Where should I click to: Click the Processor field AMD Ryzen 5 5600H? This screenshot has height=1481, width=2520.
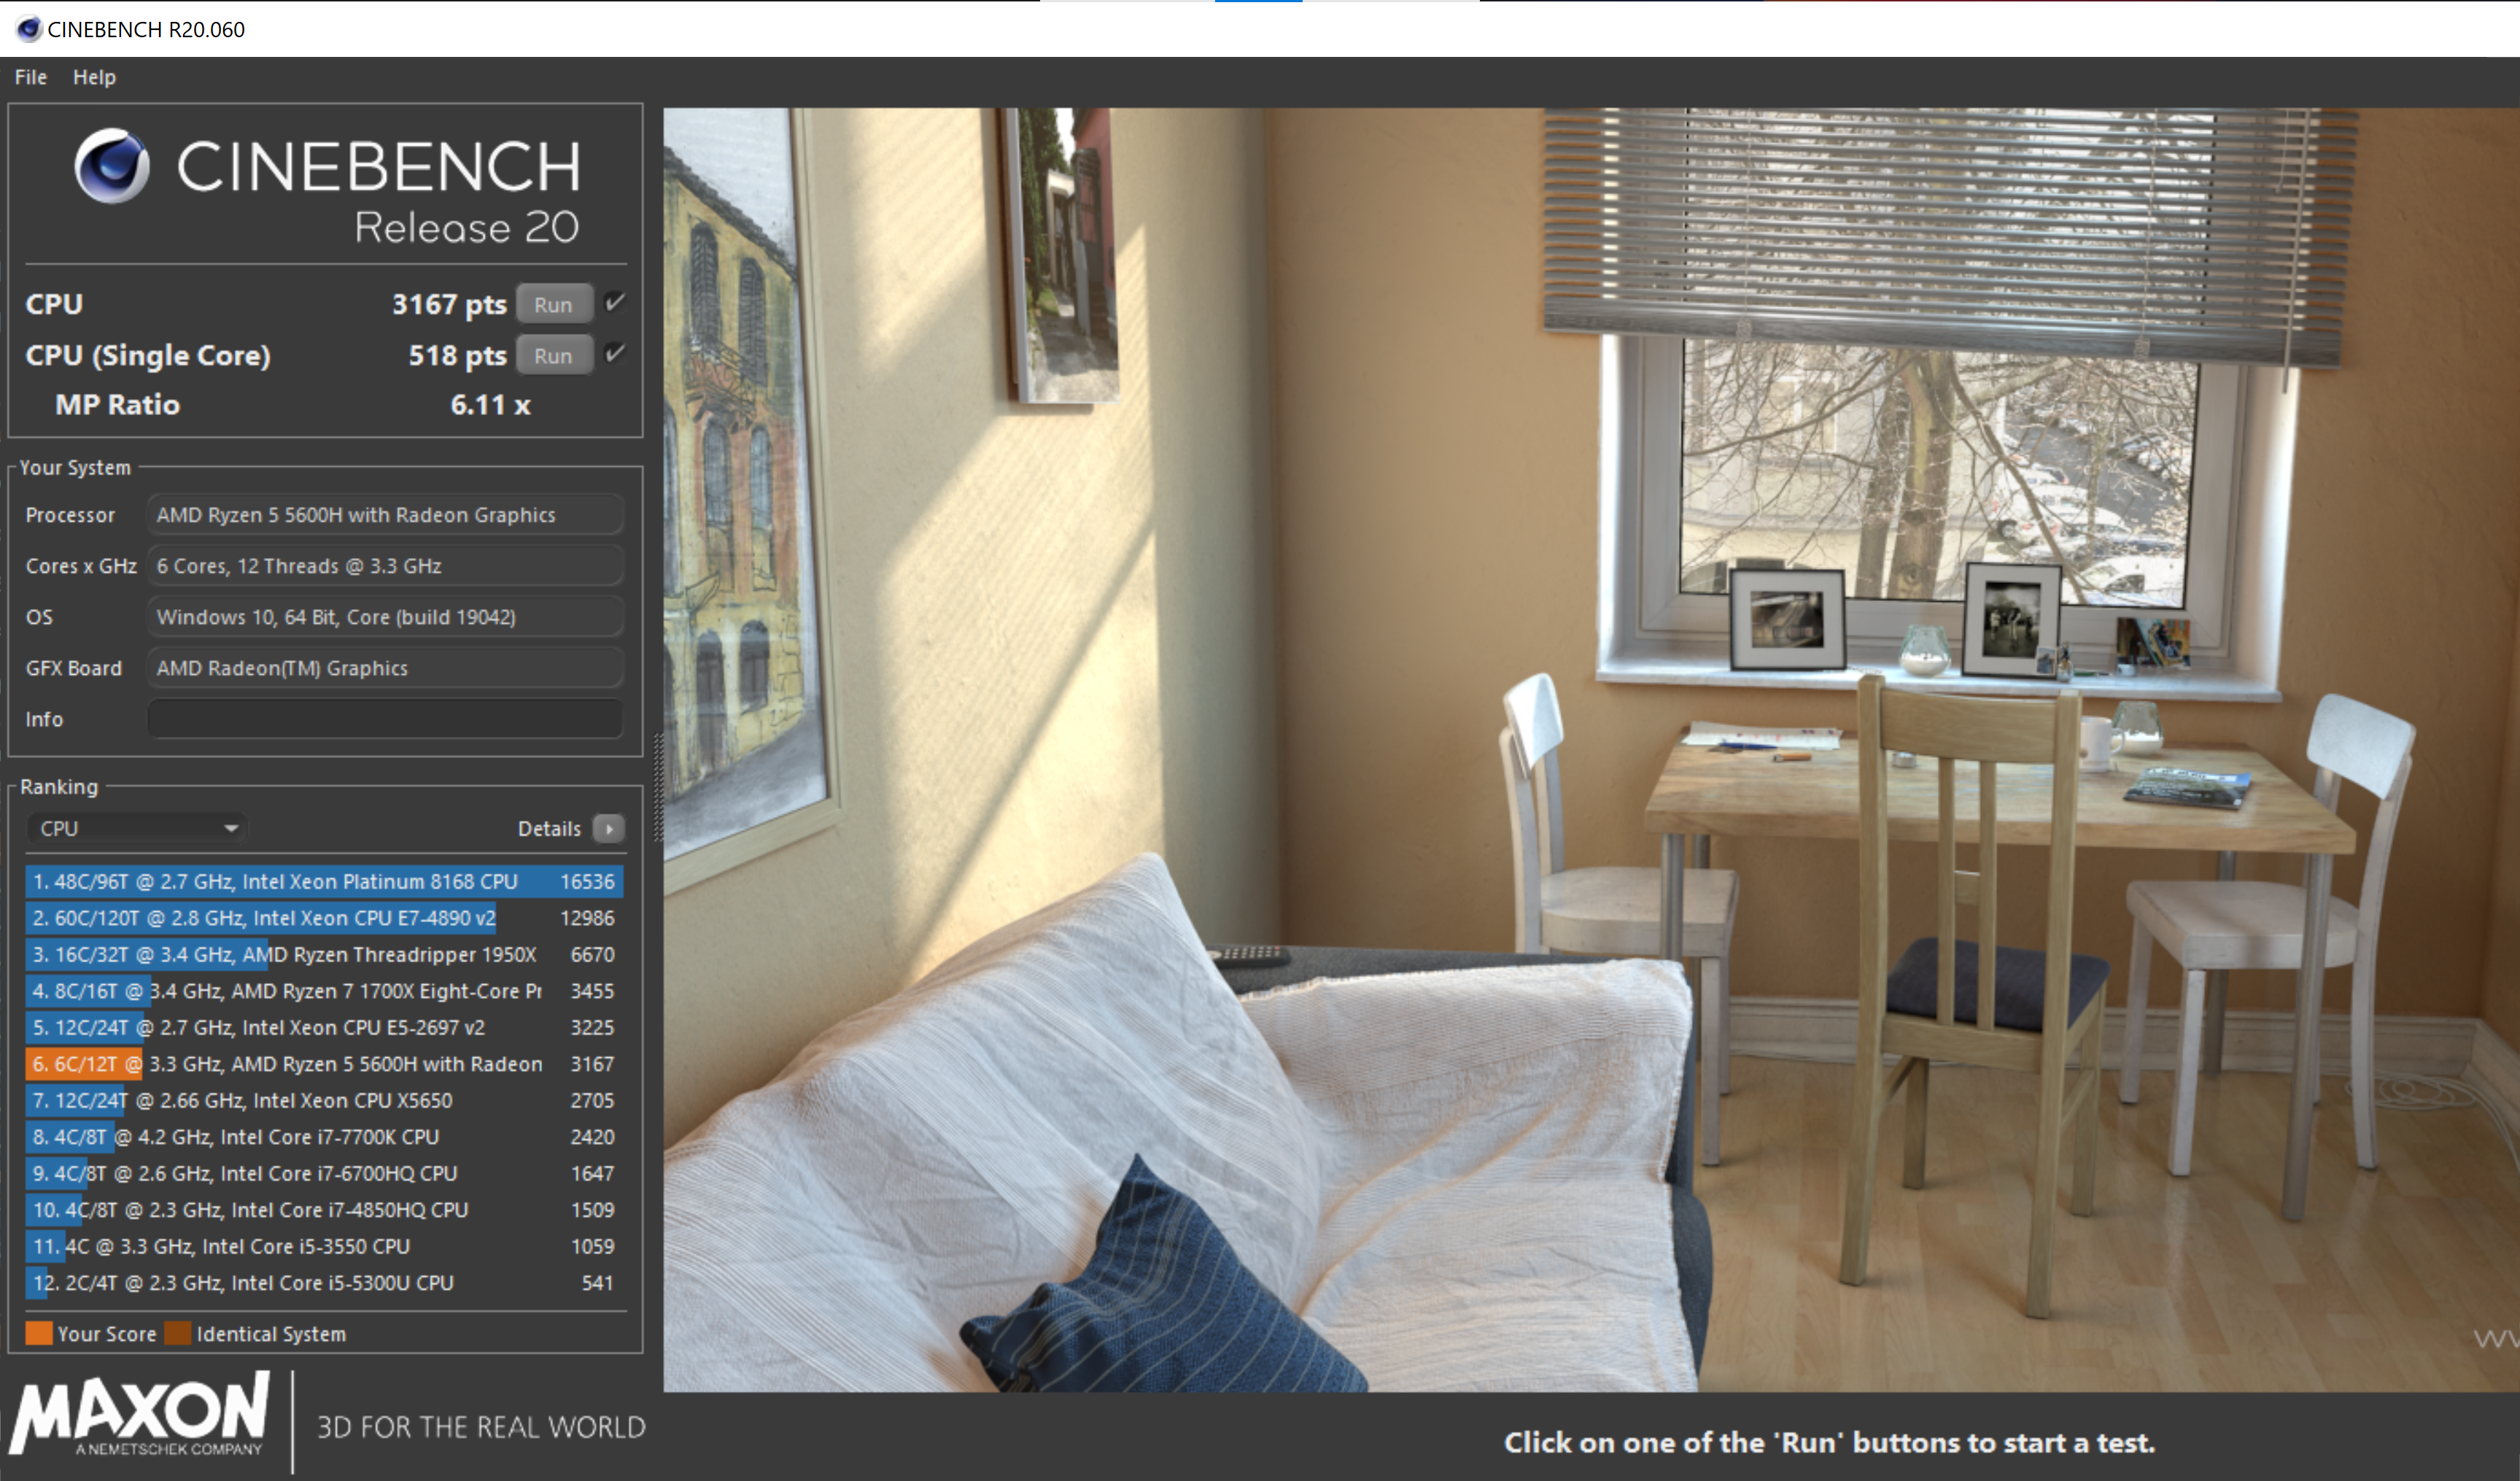point(385,515)
